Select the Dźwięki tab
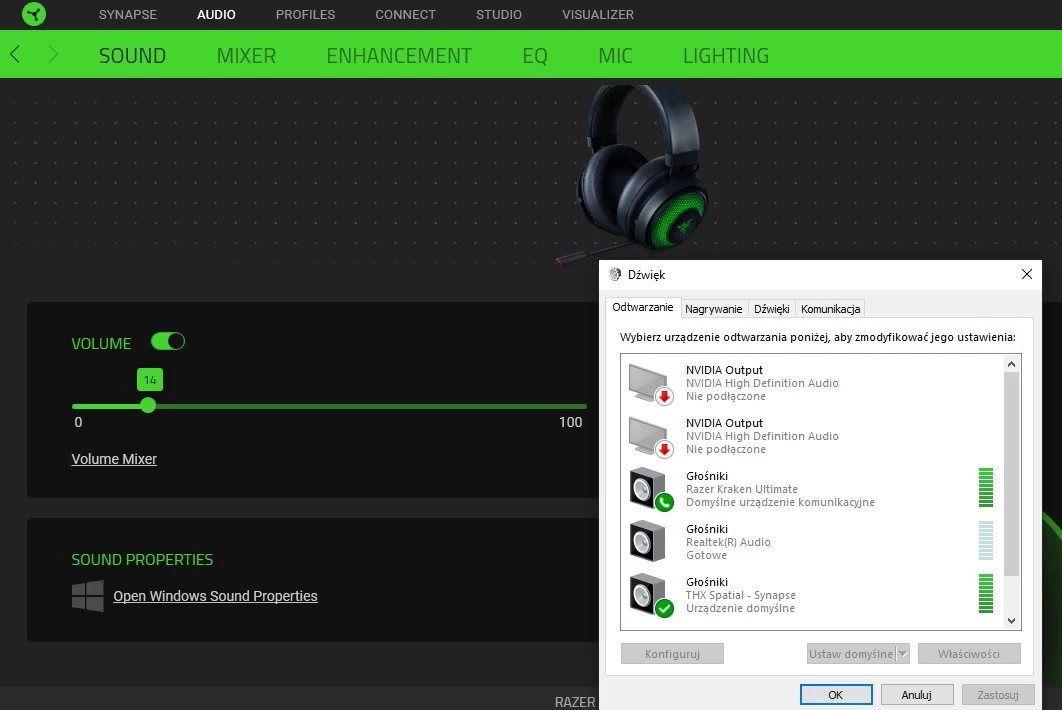 [x=771, y=309]
